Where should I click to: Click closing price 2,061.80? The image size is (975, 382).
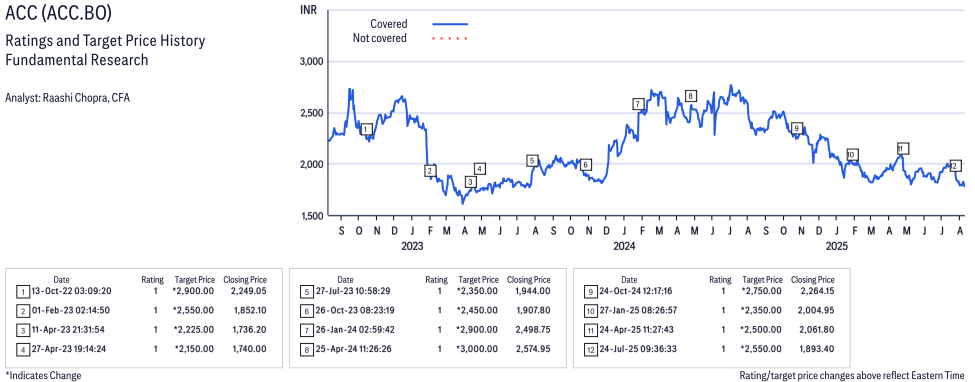816,329
